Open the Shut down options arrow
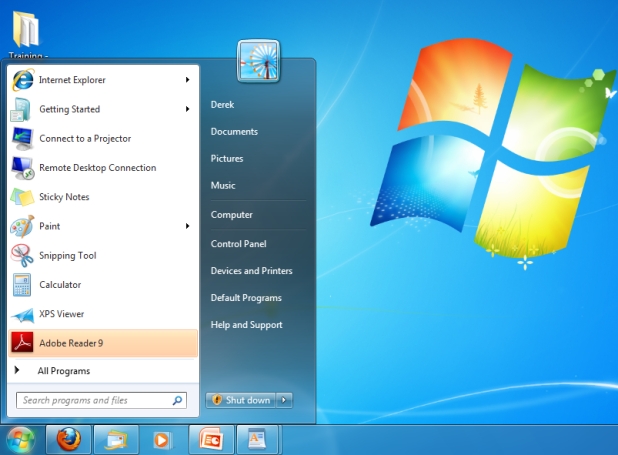 284,400
